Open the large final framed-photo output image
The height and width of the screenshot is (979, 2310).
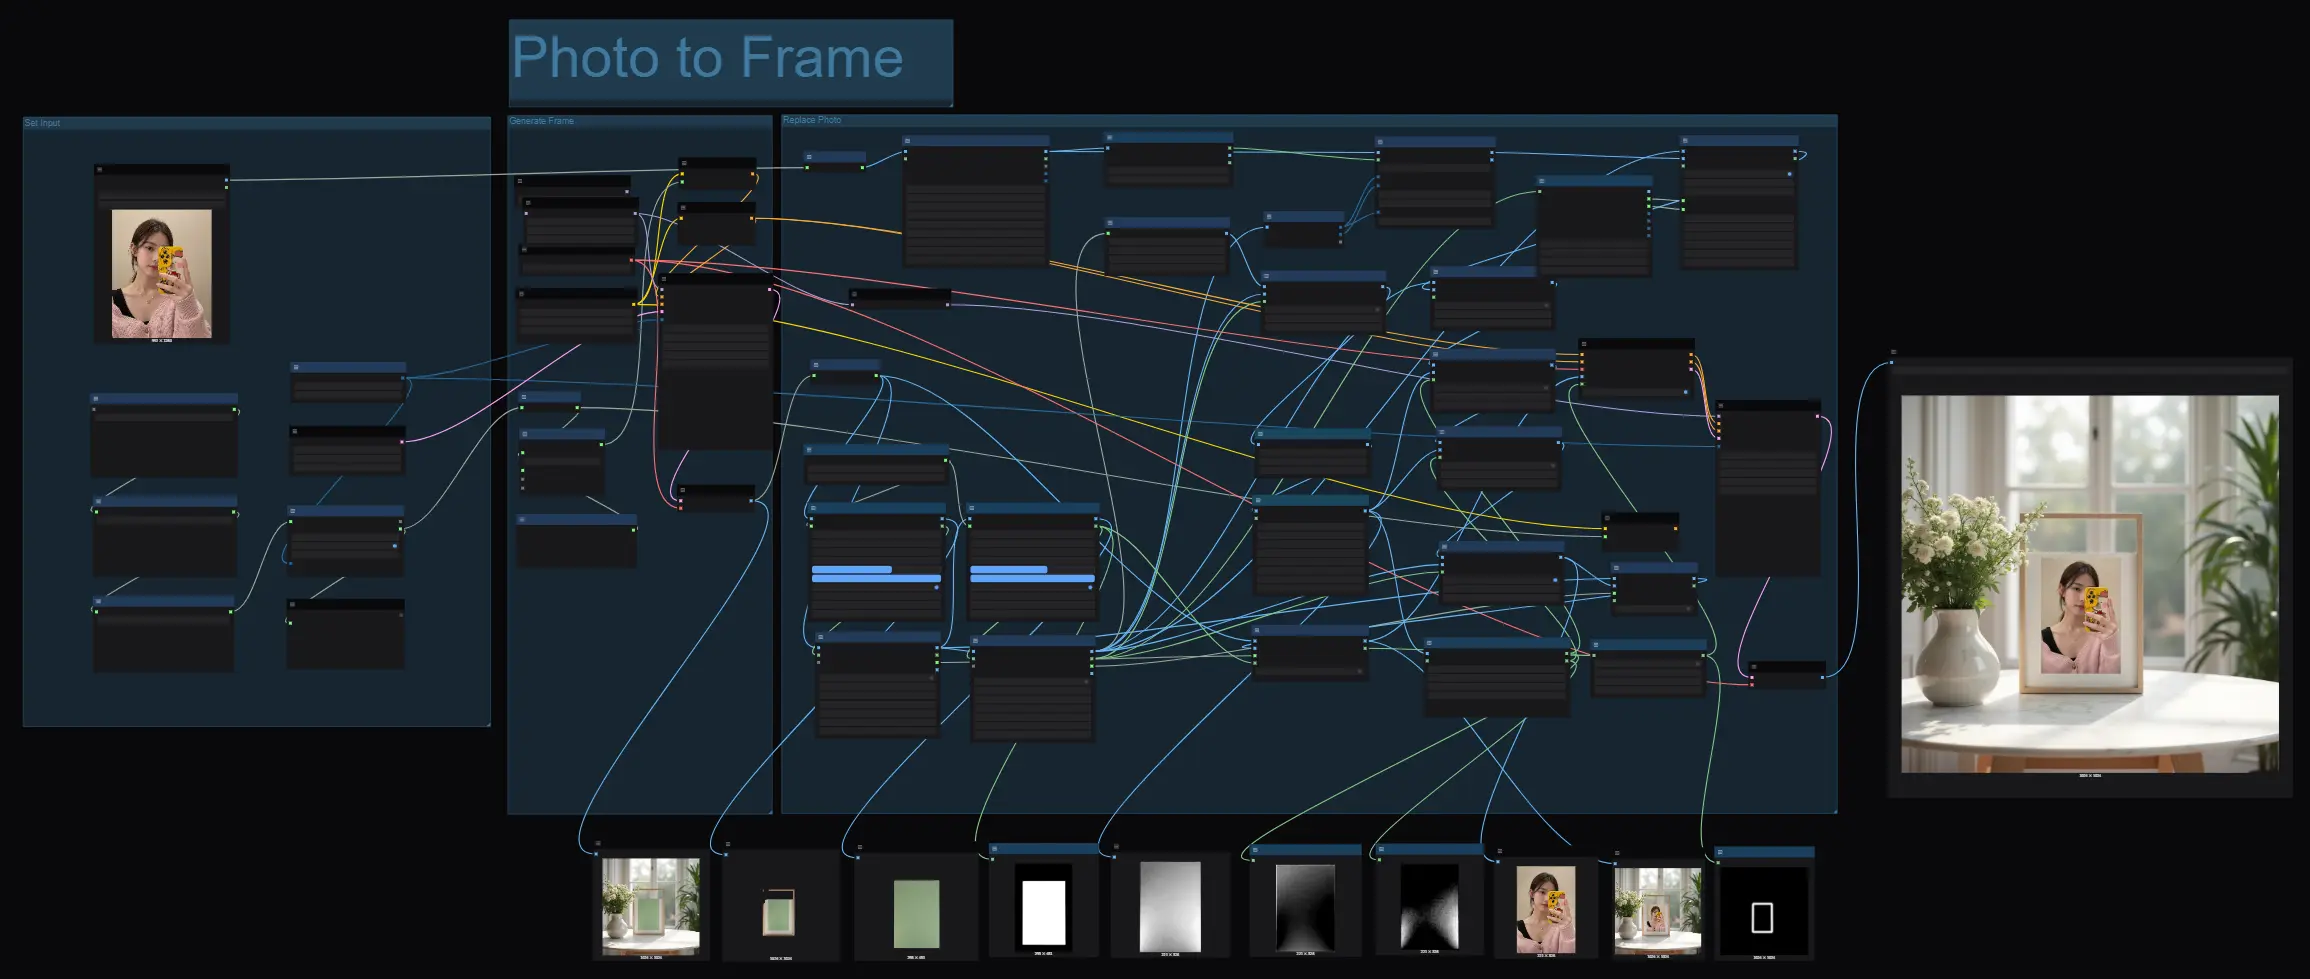click(x=2089, y=583)
